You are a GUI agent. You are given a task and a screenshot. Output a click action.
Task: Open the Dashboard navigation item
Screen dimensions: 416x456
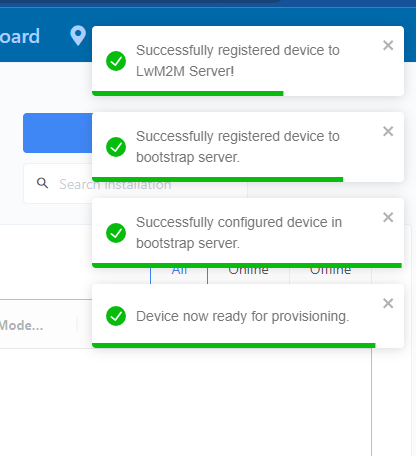coord(20,36)
